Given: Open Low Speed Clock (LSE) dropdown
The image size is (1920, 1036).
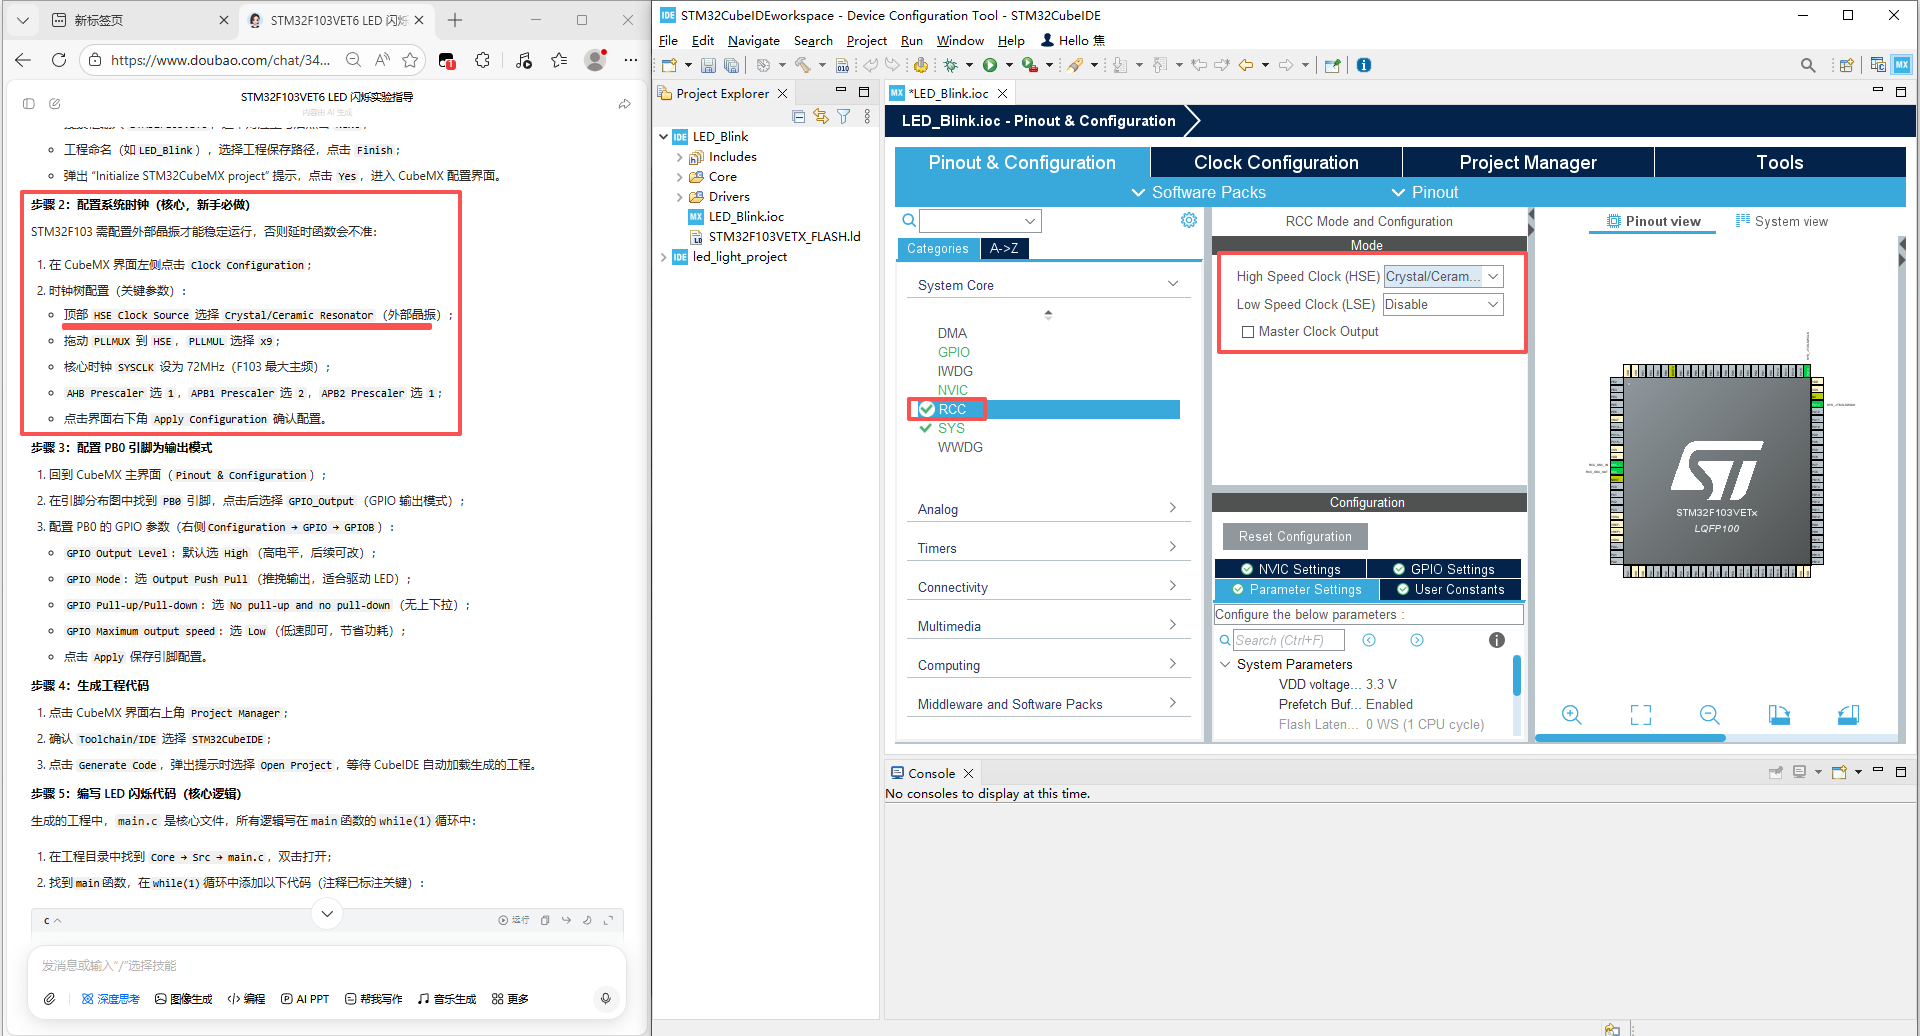Looking at the screenshot, I should tap(1443, 305).
